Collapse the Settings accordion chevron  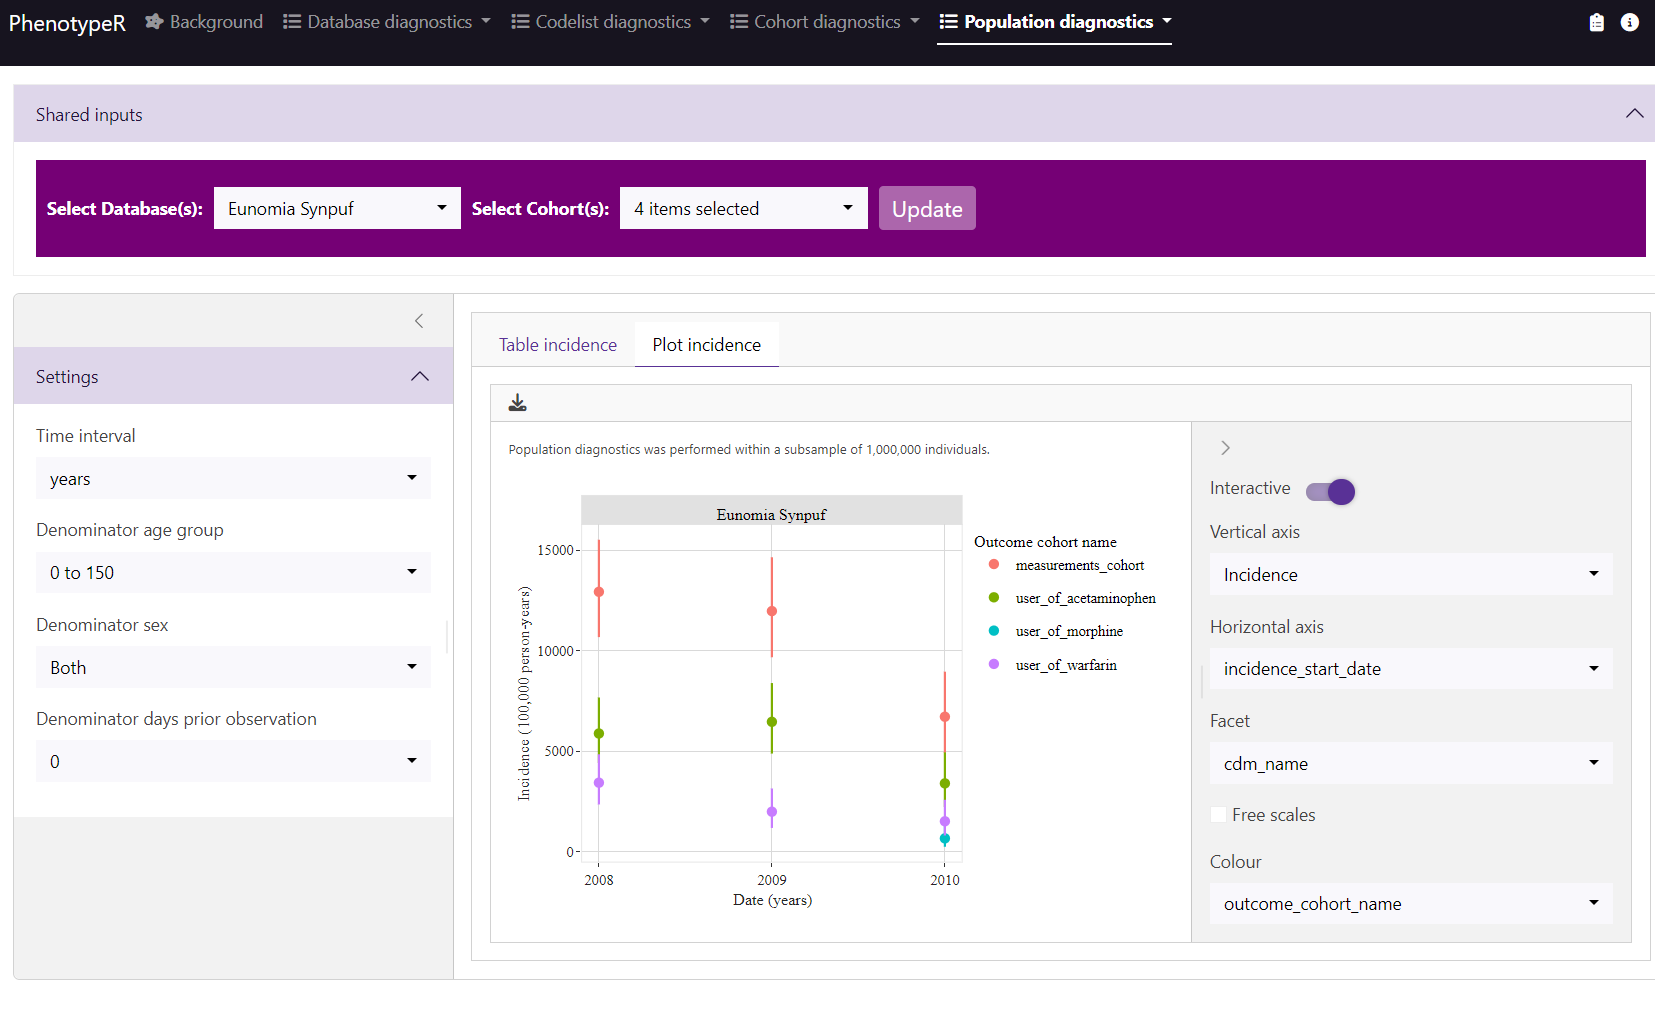coord(420,377)
